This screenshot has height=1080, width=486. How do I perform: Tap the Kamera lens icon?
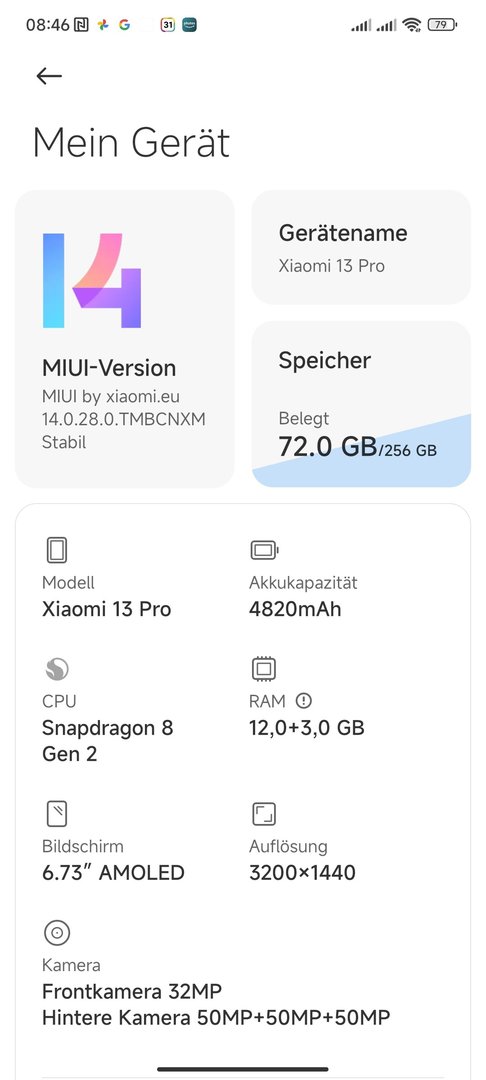click(57, 933)
